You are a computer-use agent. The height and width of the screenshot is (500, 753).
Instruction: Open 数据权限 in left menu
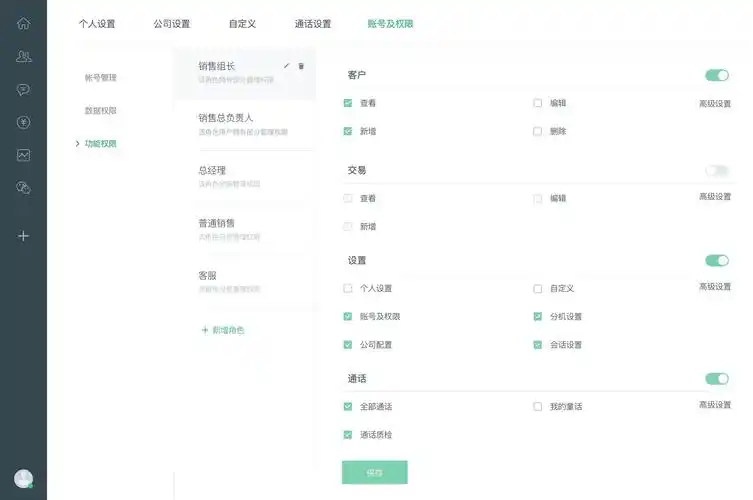pos(100,110)
